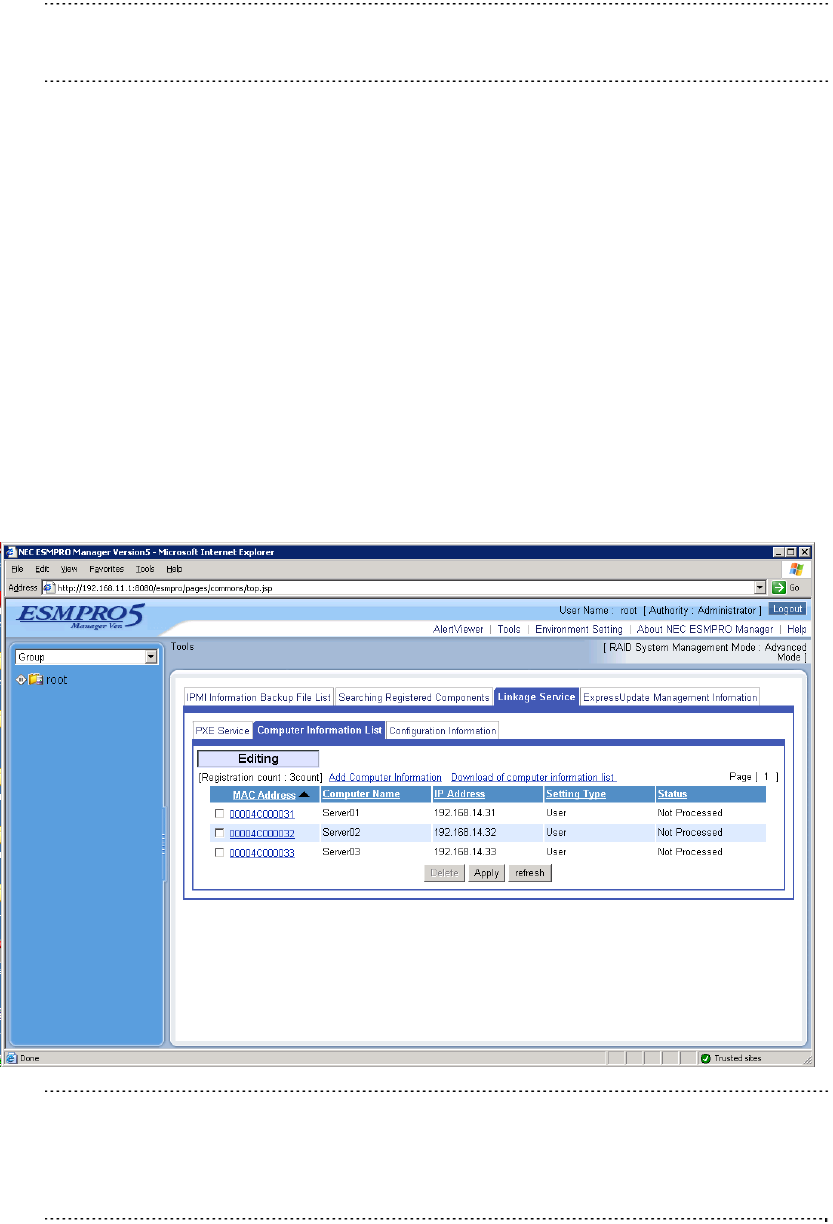Open the Environment Setting link
This screenshot has width=833, height=1224.
click(578, 629)
